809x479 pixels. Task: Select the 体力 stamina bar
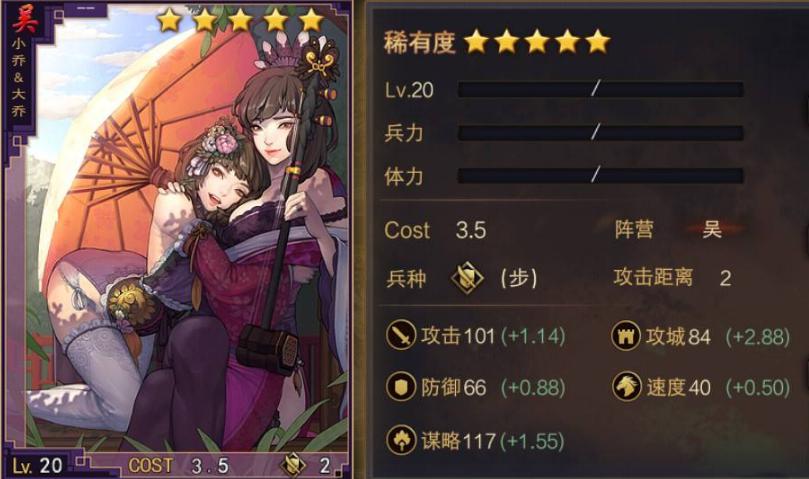point(601,176)
